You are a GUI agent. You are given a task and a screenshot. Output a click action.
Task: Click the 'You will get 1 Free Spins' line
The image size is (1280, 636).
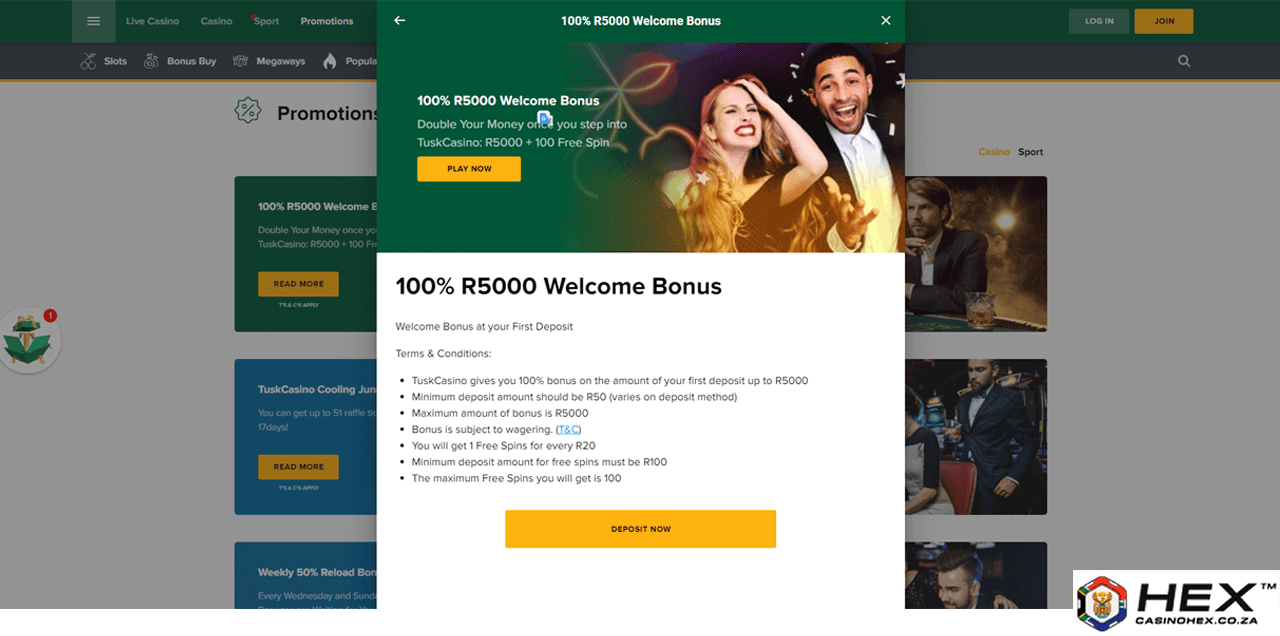504,446
